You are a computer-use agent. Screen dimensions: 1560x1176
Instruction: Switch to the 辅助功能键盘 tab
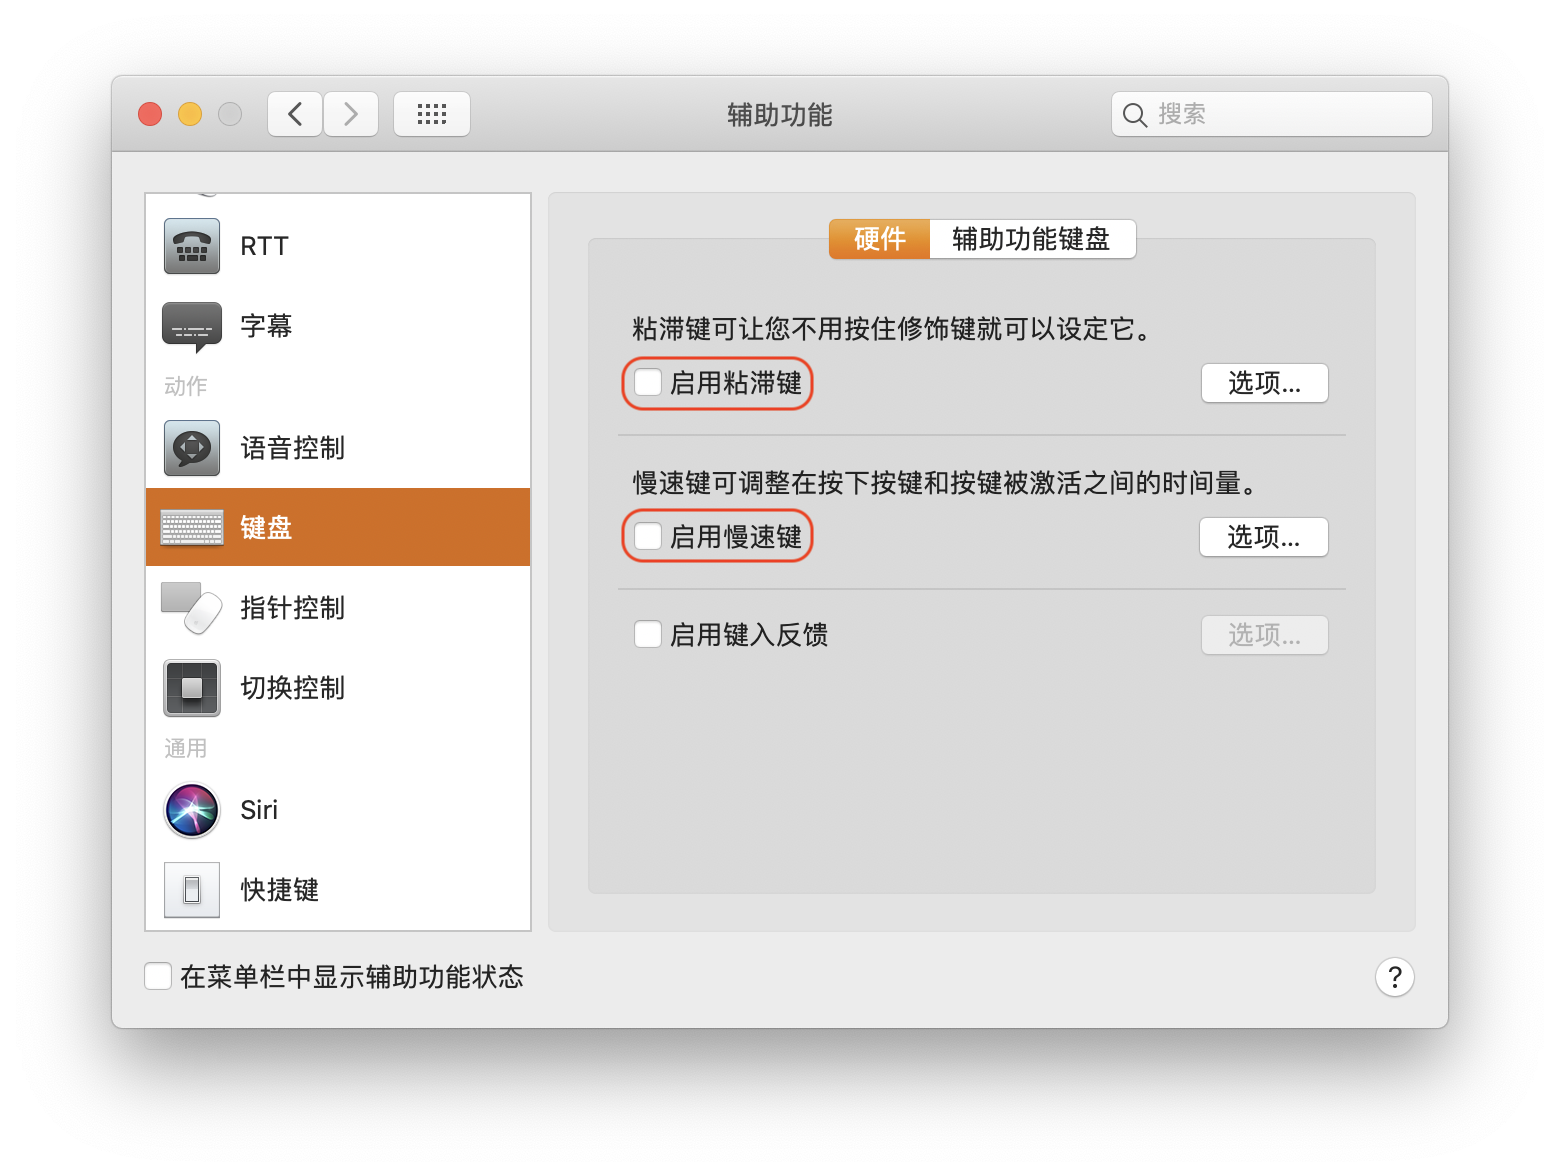1031,240
